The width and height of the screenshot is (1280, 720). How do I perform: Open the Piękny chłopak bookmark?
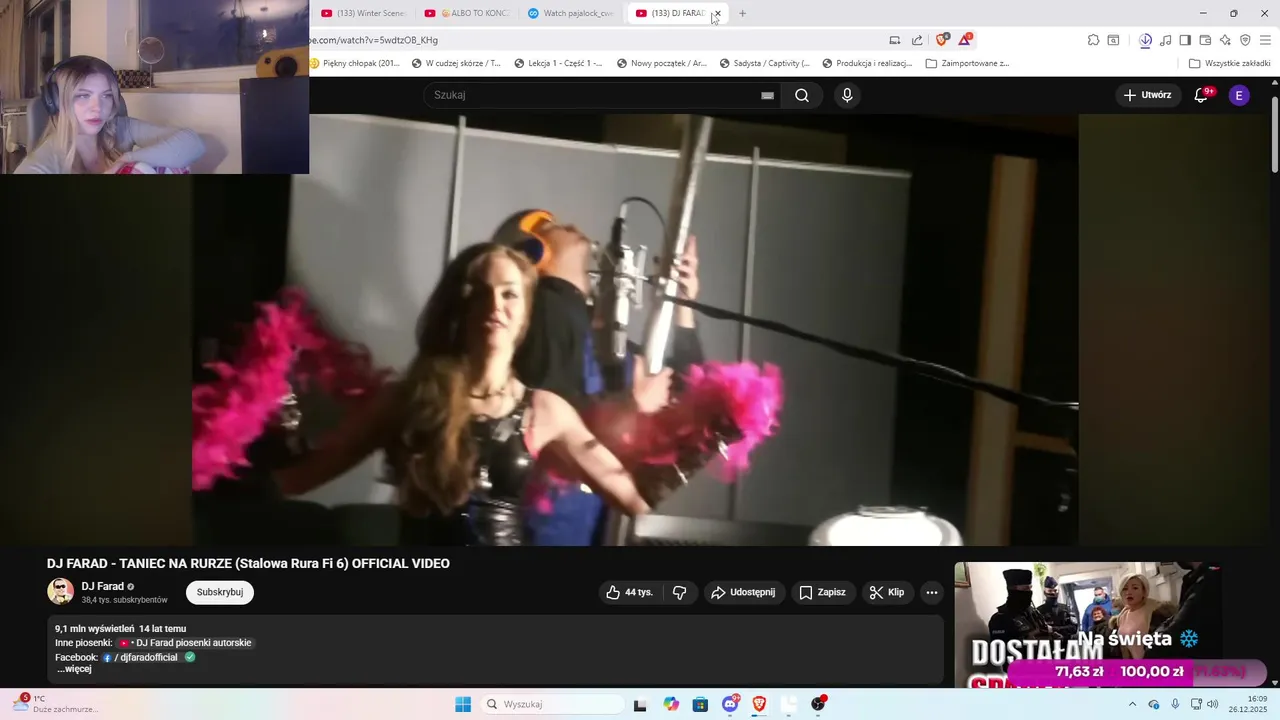click(355, 63)
